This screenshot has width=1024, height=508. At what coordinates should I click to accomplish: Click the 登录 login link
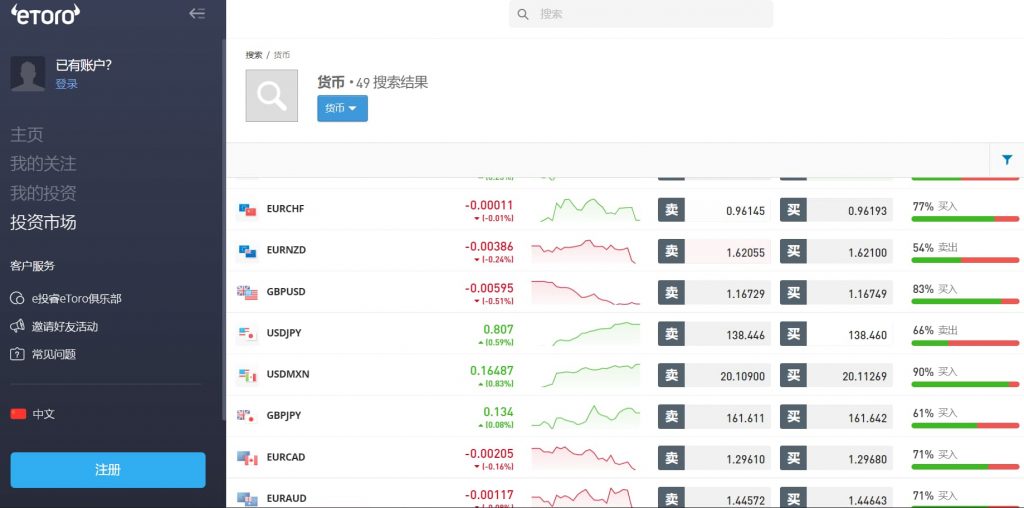pos(67,84)
